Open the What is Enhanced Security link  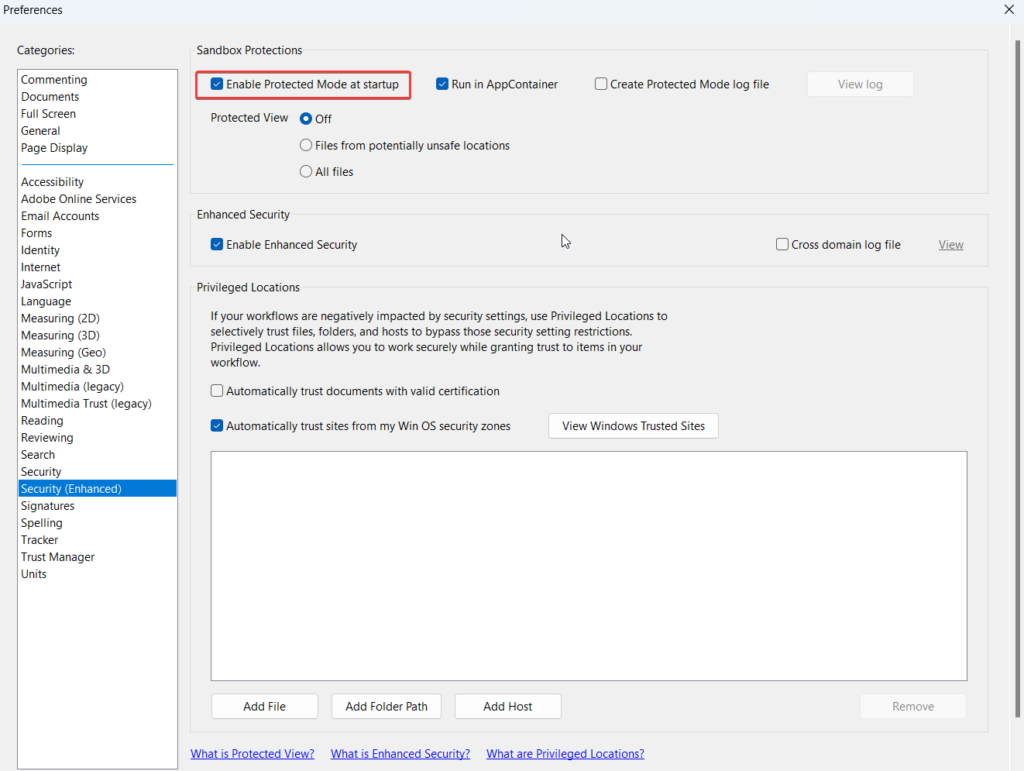coord(400,754)
